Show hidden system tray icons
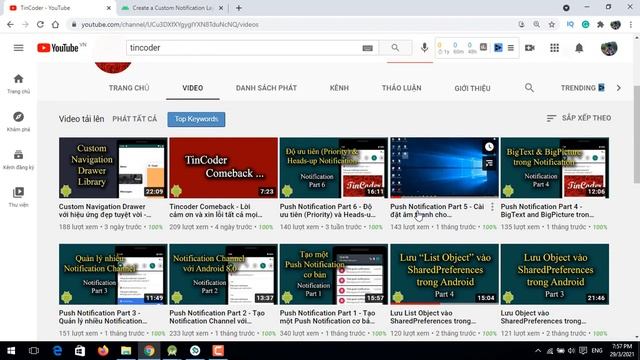The image size is (640, 360). (538, 351)
